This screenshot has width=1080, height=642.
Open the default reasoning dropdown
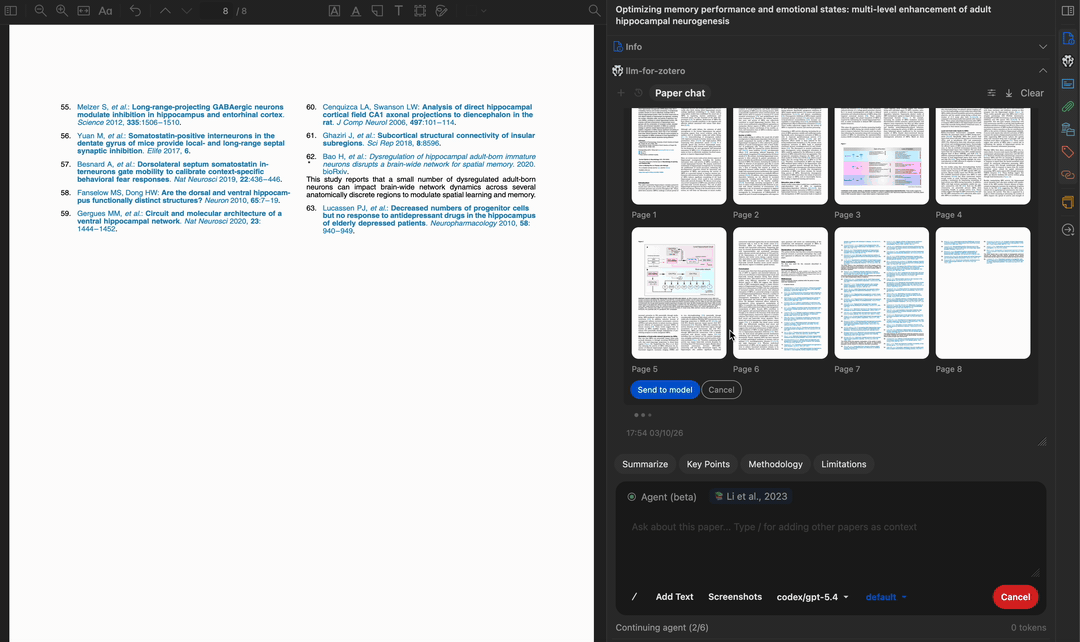coord(886,597)
